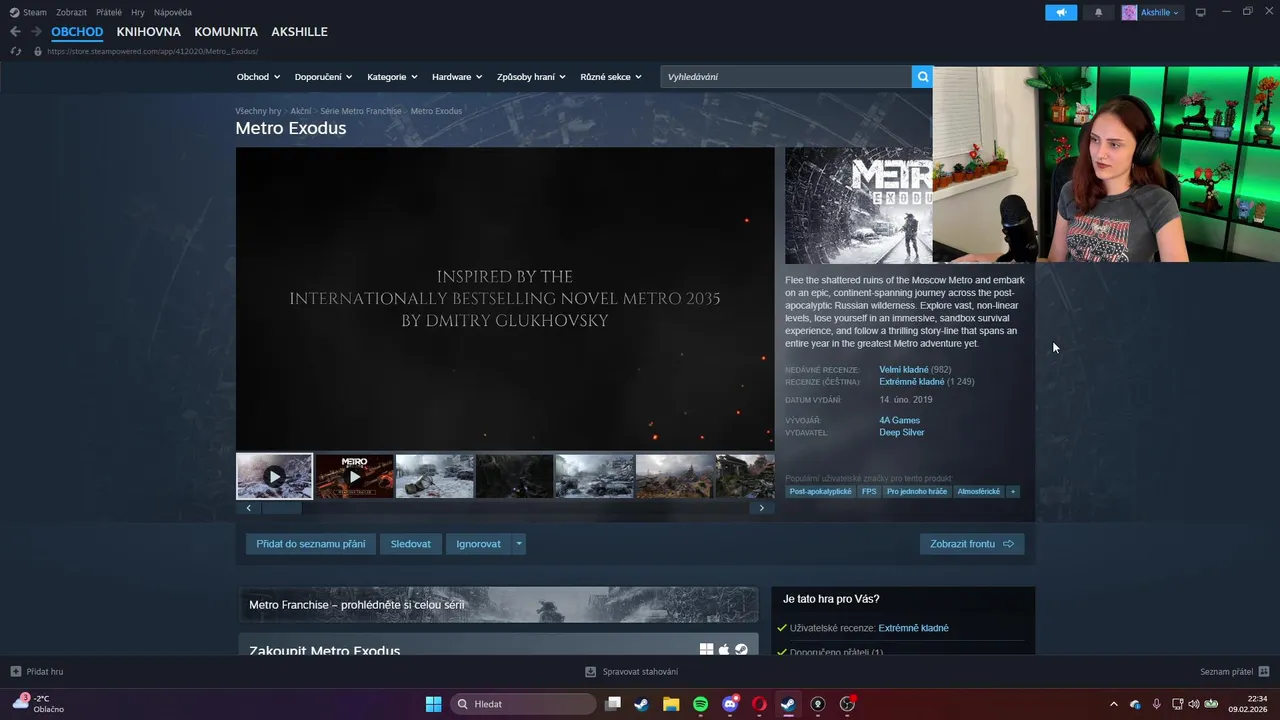This screenshot has height=720, width=1280.
Task: Click Zobrazit frontu button
Action: (x=972, y=544)
